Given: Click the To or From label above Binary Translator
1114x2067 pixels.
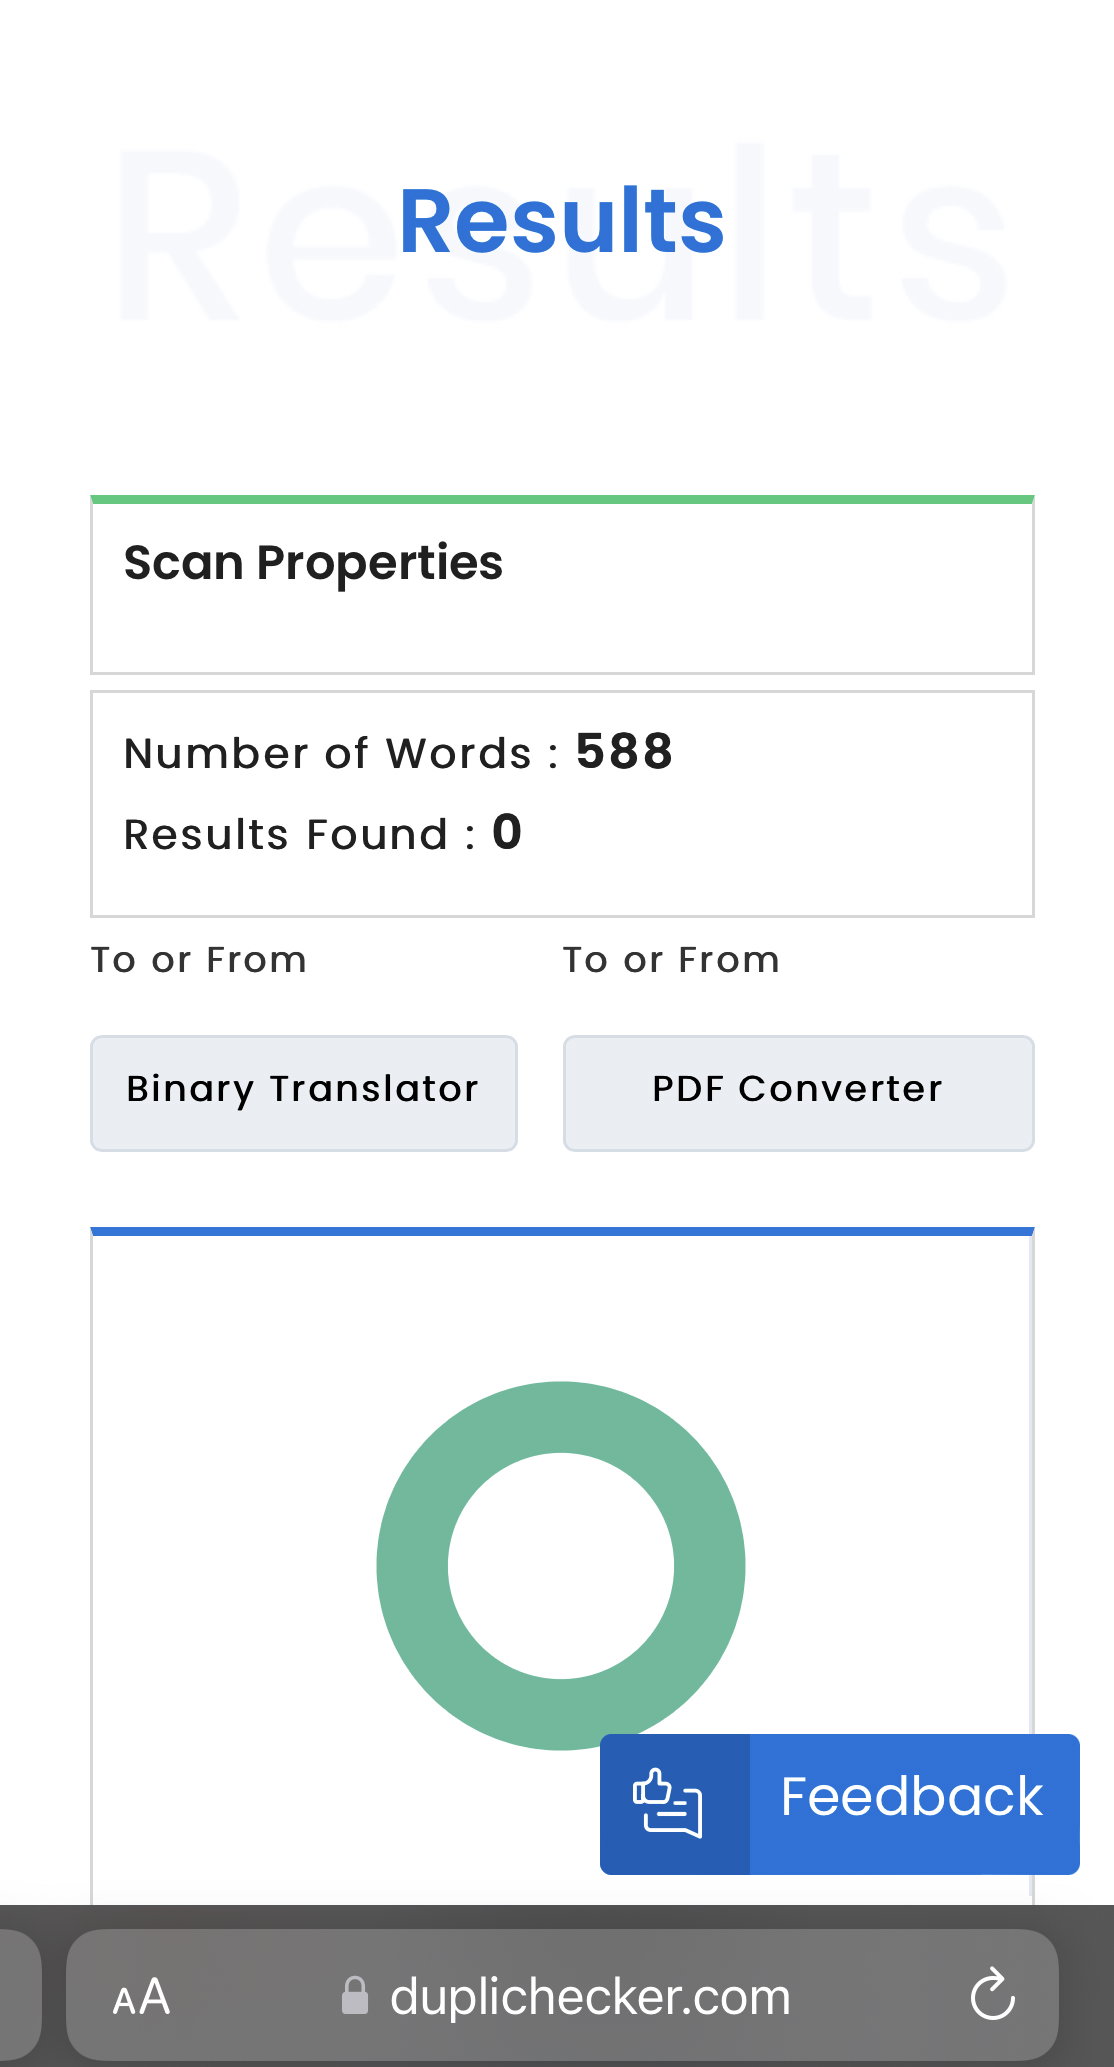Looking at the screenshot, I should [x=199, y=960].
